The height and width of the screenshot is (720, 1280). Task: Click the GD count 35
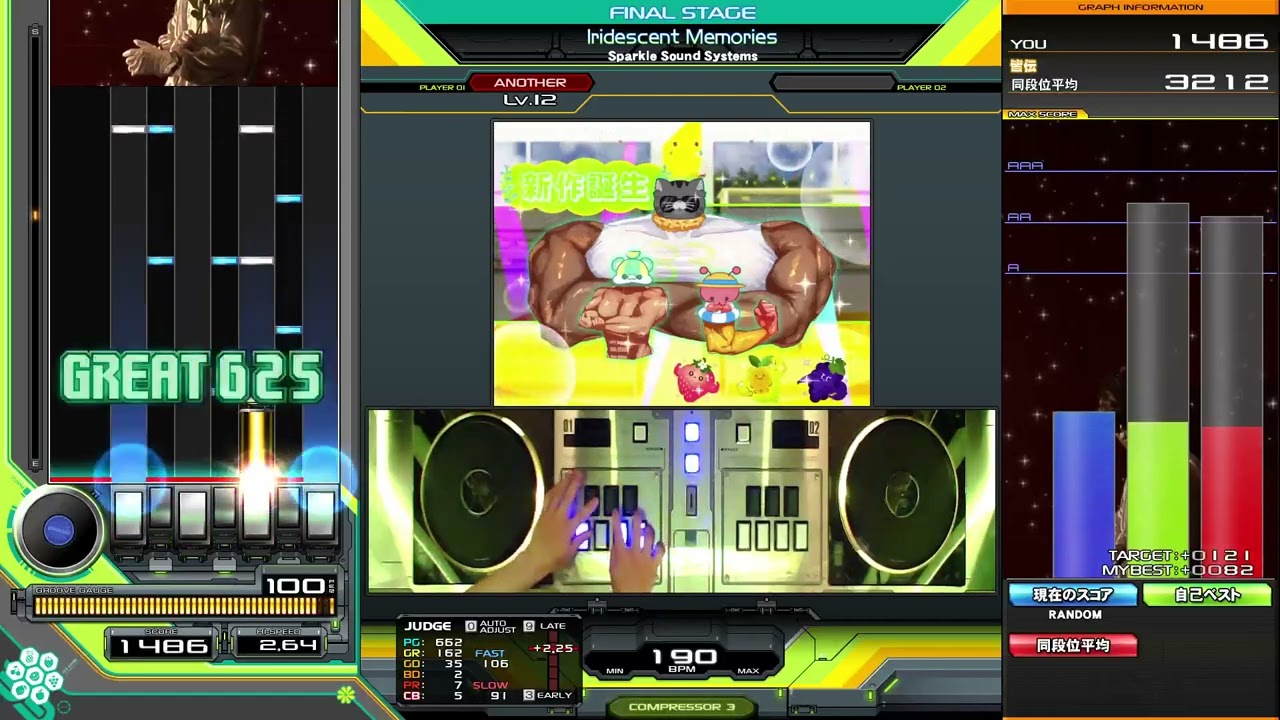coord(453,664)
